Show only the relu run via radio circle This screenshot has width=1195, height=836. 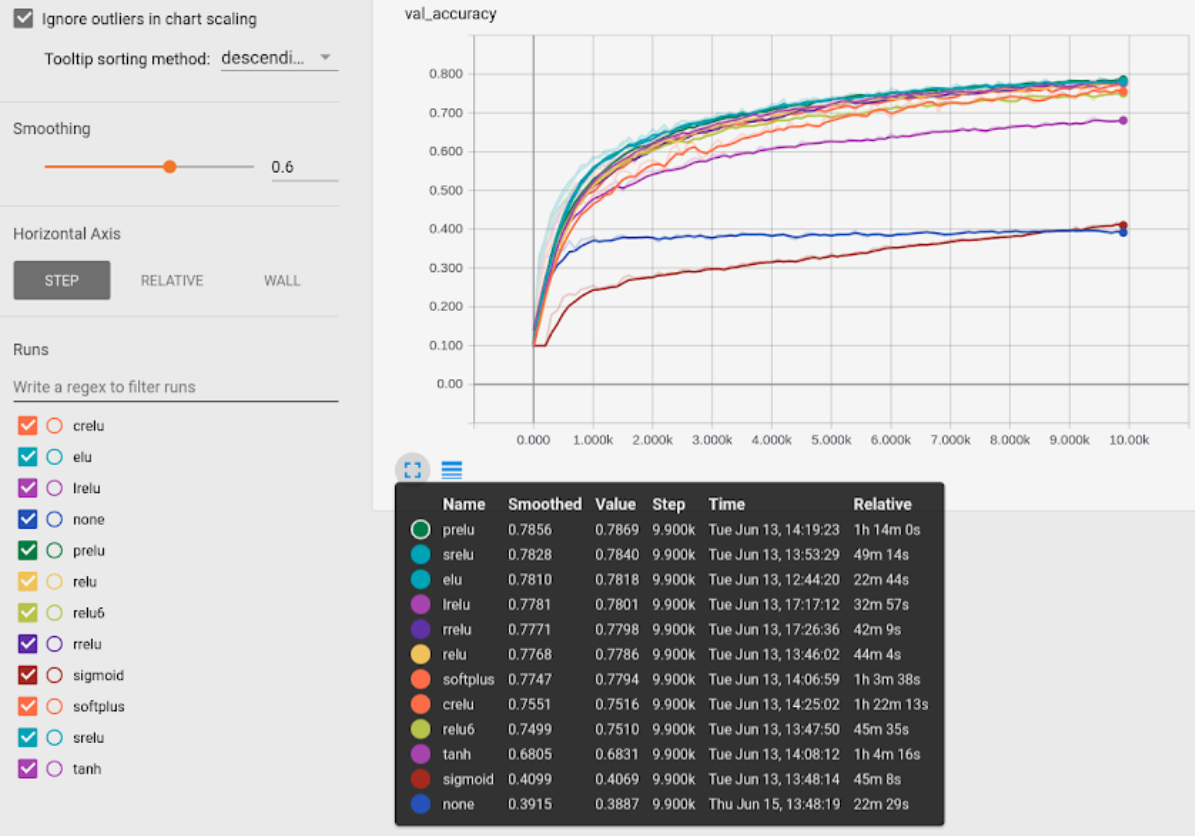(x=54, y=581)
